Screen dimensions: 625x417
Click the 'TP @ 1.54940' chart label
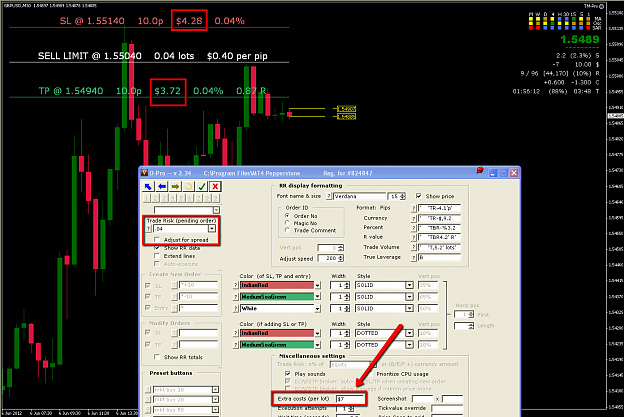(71, 91)
